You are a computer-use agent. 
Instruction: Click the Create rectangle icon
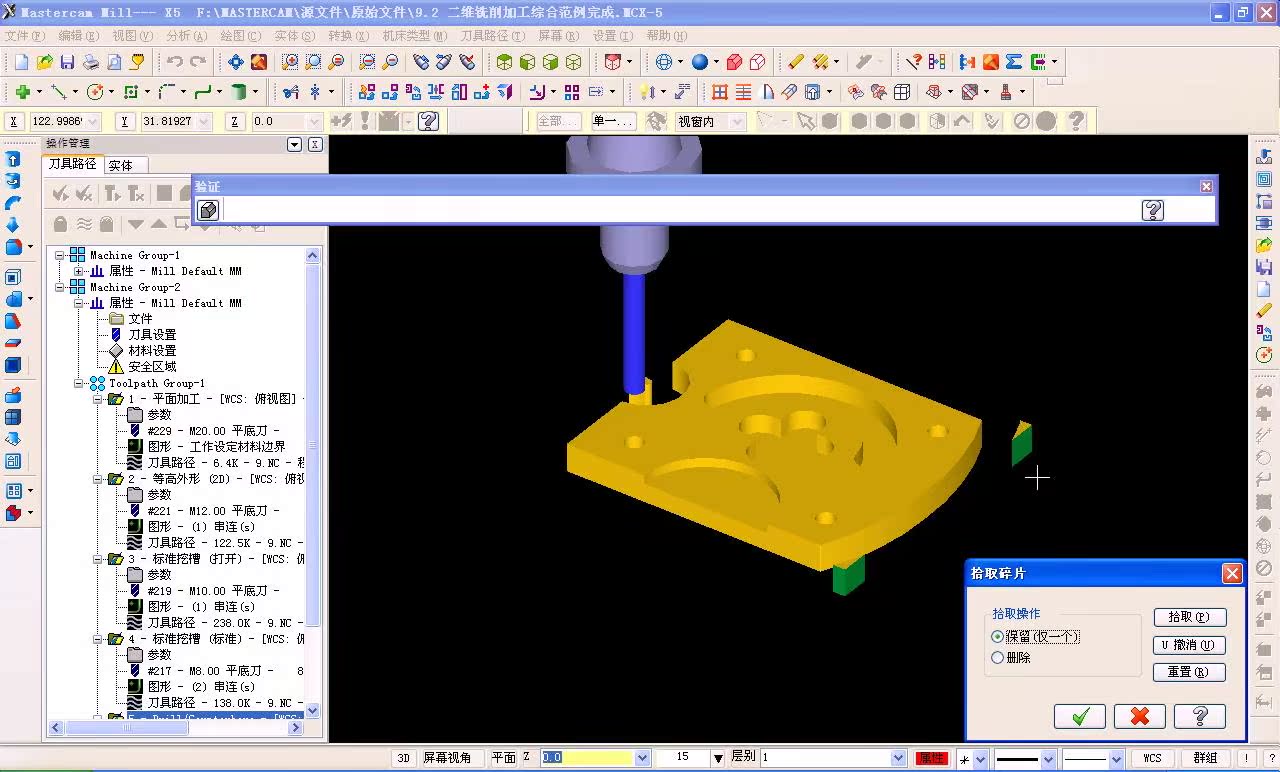click(131, 92)
